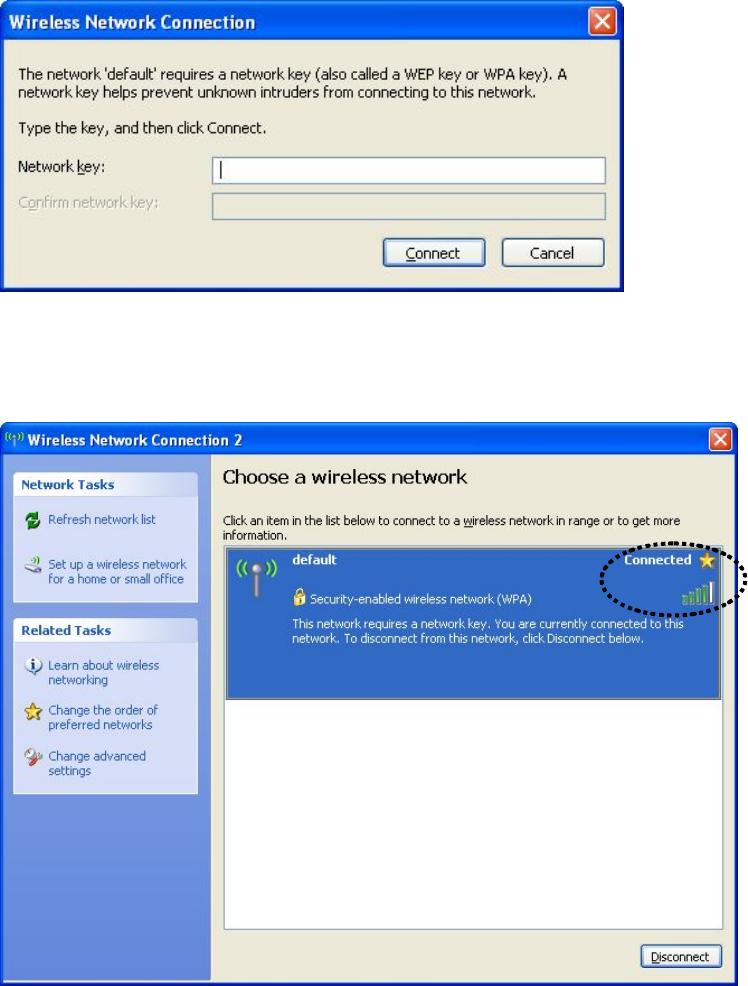Click the antenna icon of the default network

tap(256, 577)
